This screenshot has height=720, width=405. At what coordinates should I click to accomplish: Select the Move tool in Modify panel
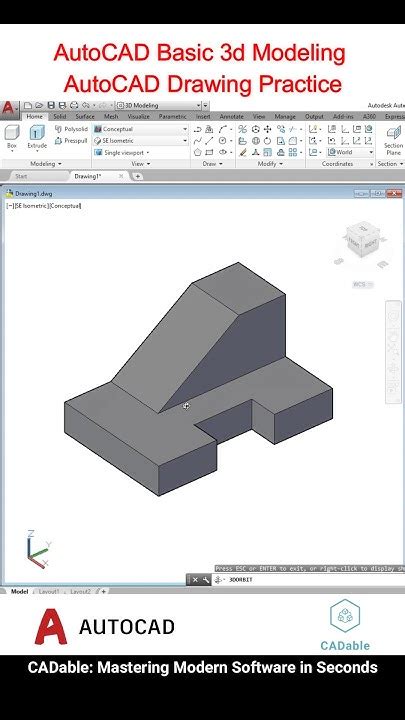267,129
